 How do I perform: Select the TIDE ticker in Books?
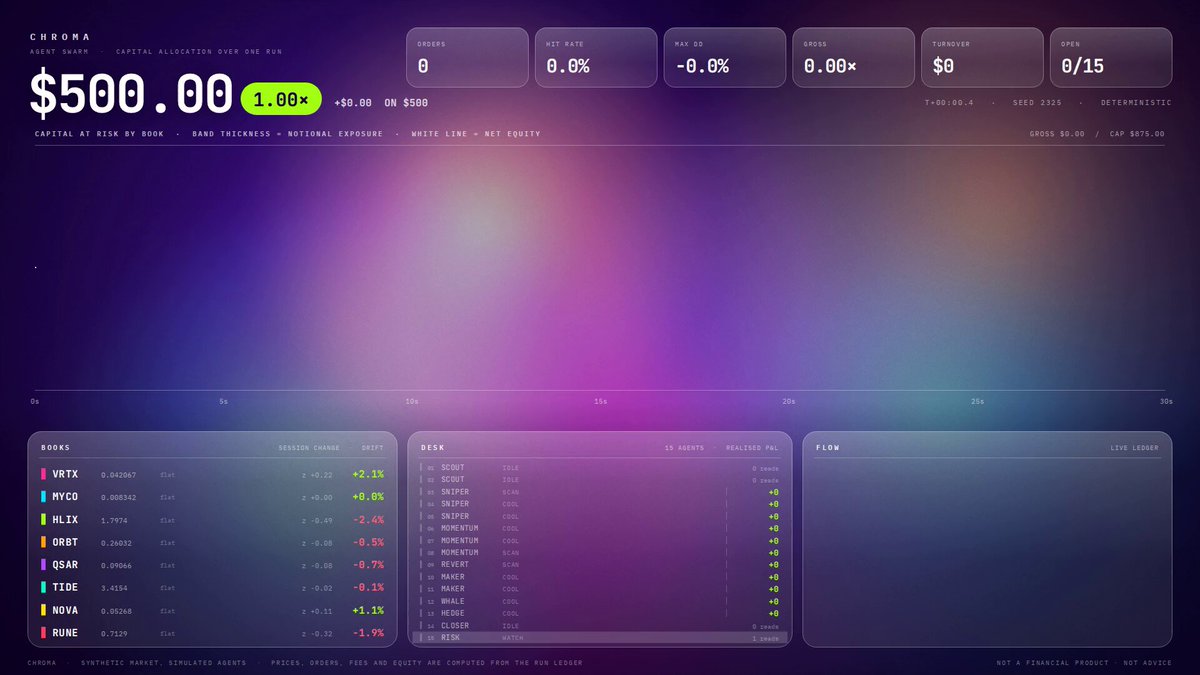65,588
